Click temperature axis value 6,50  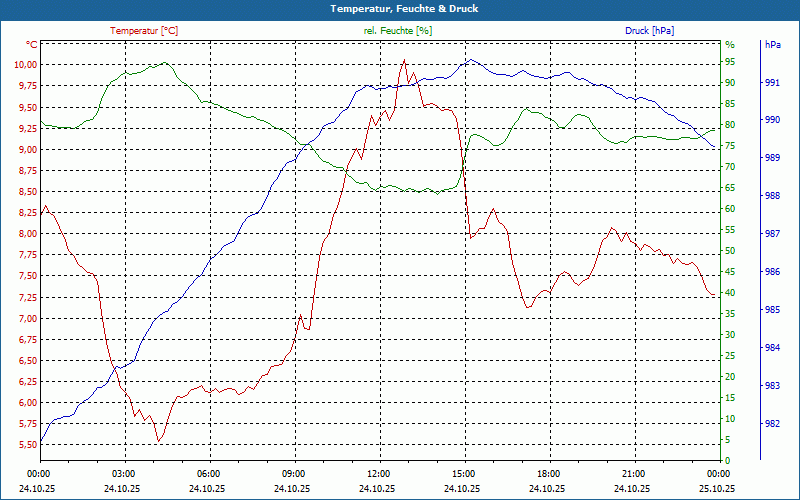(28, 360)
